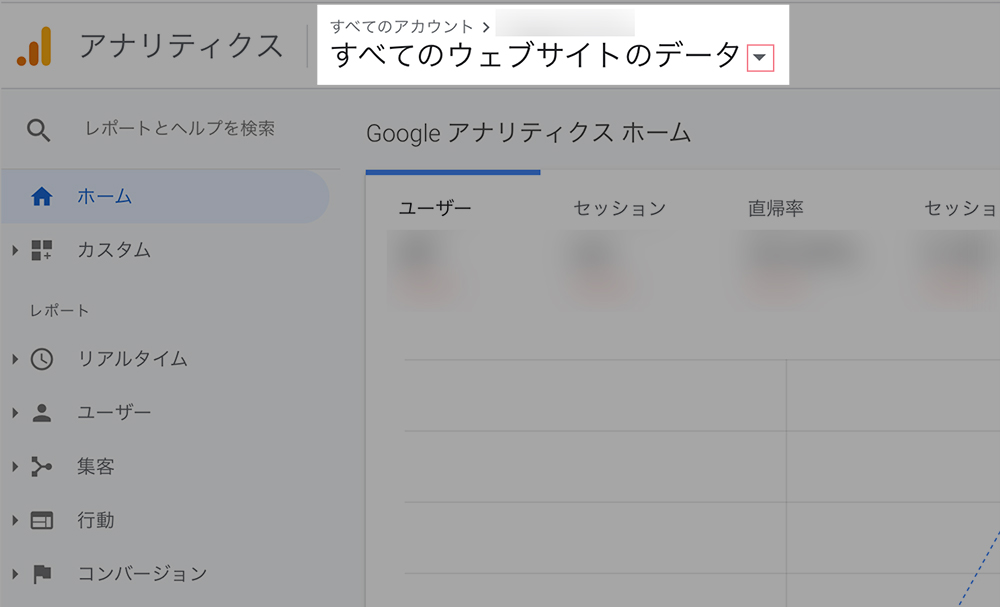The height and width of the screenshot is (607, 1000).
Task: Click the アナリティクス product name
Action: coord(181,47)
